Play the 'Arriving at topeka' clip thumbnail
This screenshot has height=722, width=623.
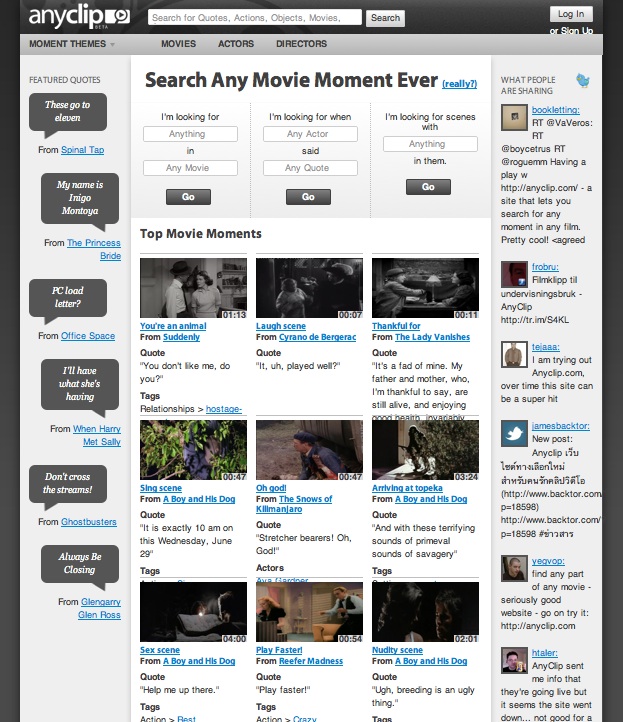tap(425, 450)
